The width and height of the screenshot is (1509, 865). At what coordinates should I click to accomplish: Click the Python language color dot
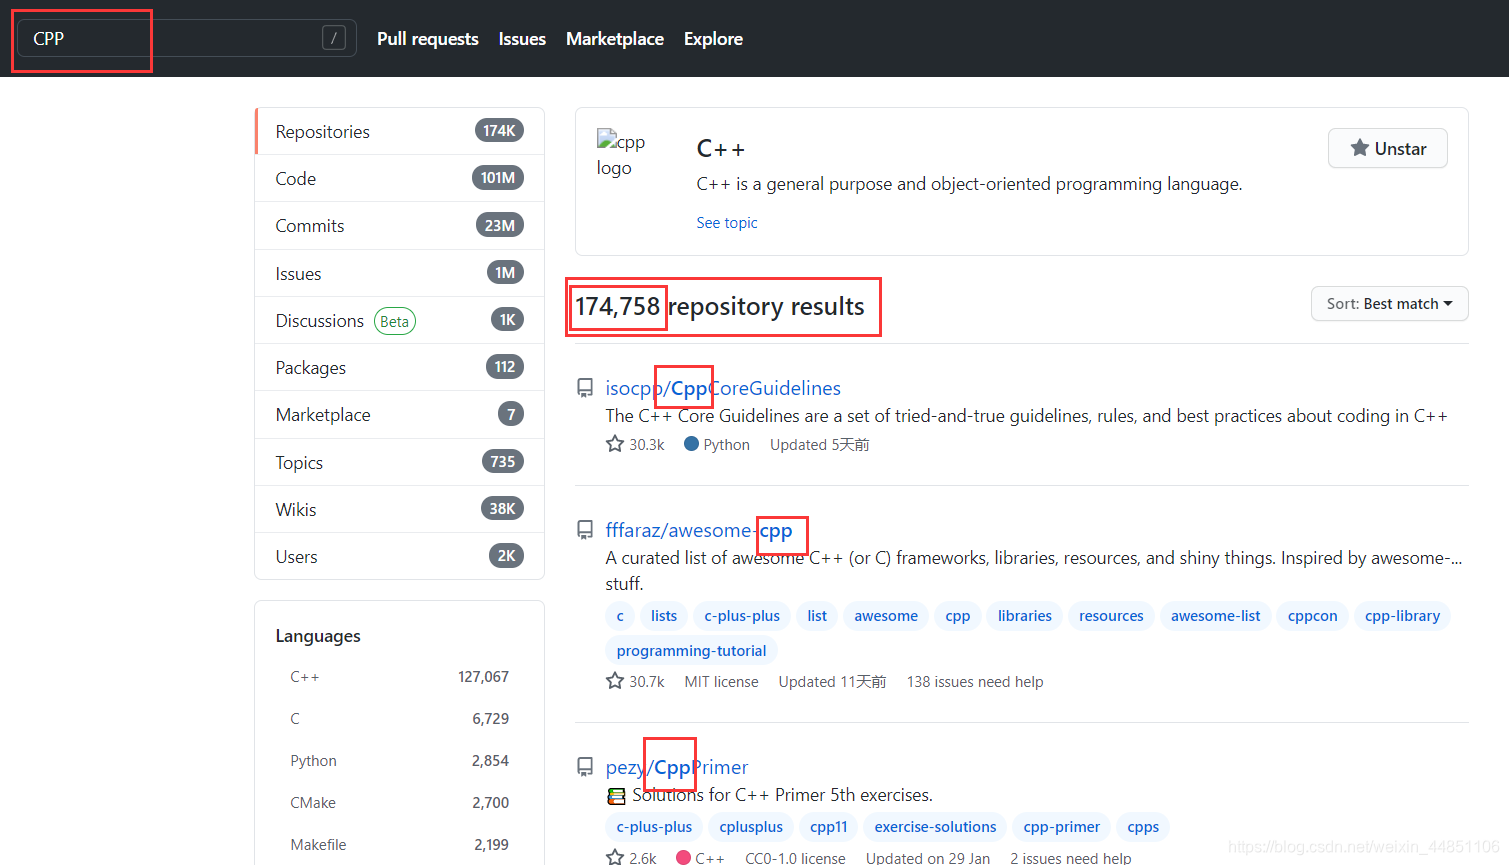[x=691, y=444]
